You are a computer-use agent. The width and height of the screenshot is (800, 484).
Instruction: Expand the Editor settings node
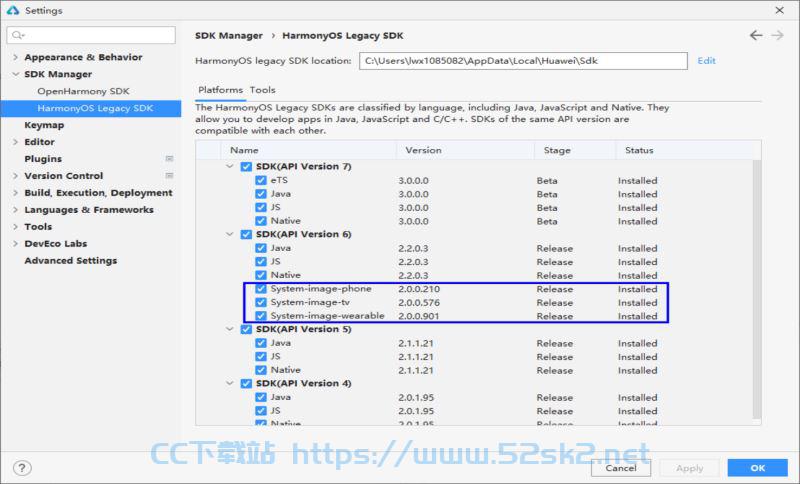(15, 142)
